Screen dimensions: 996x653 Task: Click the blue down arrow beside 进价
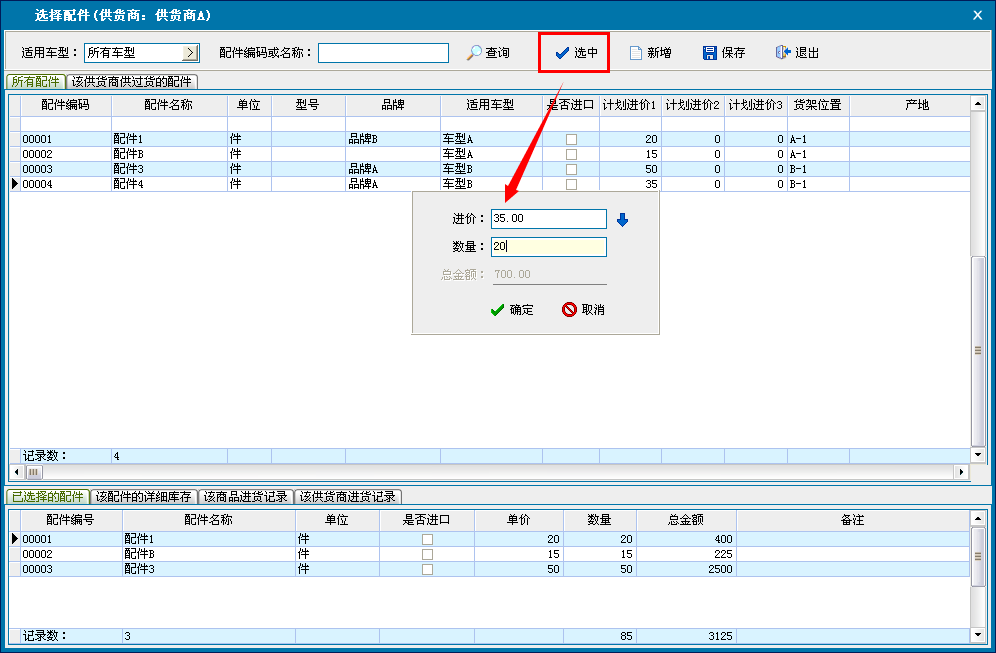click(x=622, y=220)
